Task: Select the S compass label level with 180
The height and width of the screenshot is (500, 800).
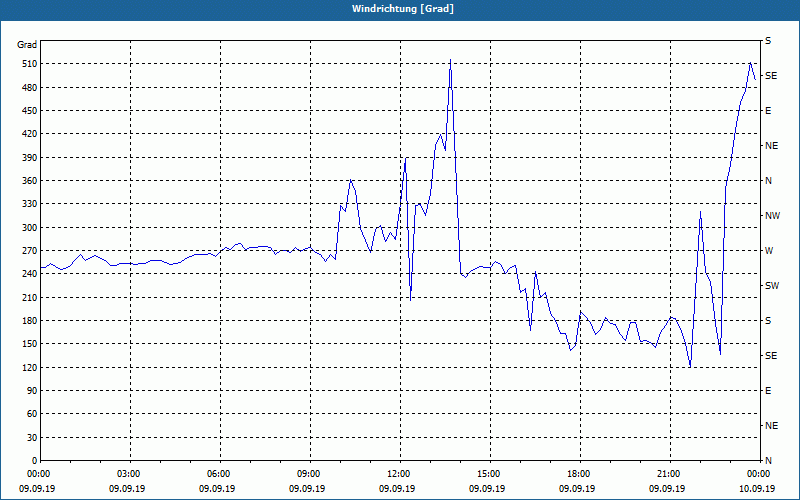Action: click(768, 321)
